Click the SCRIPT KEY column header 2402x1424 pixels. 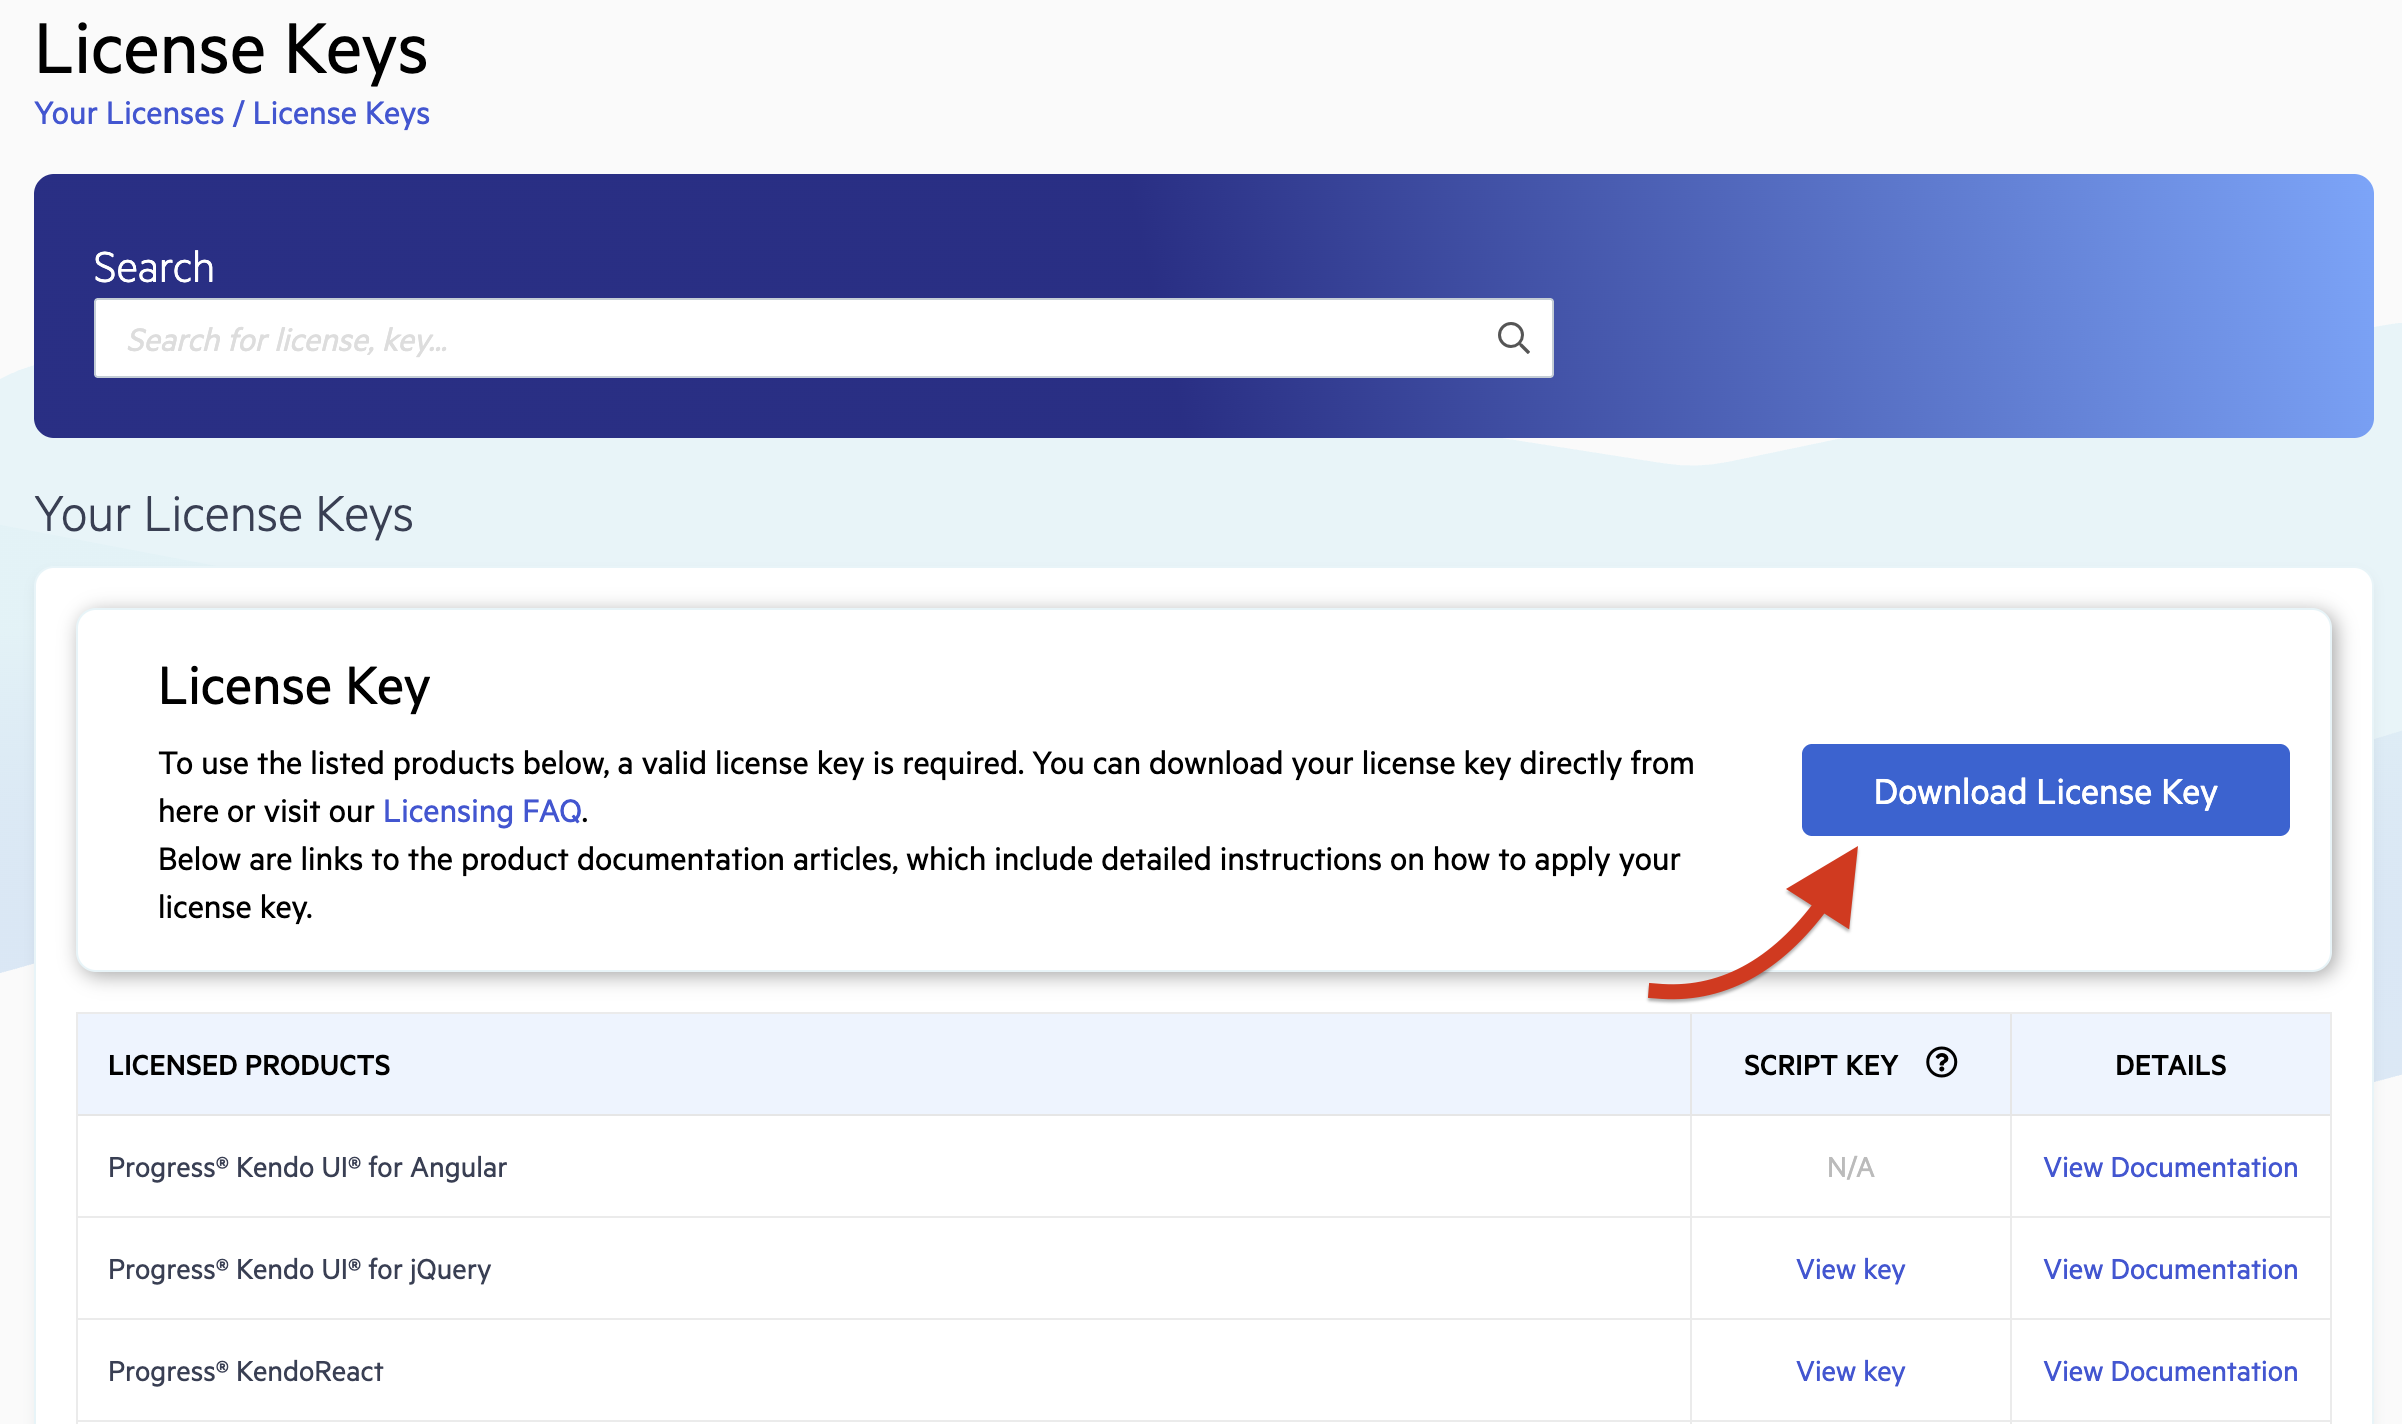pos(1820,1064)
